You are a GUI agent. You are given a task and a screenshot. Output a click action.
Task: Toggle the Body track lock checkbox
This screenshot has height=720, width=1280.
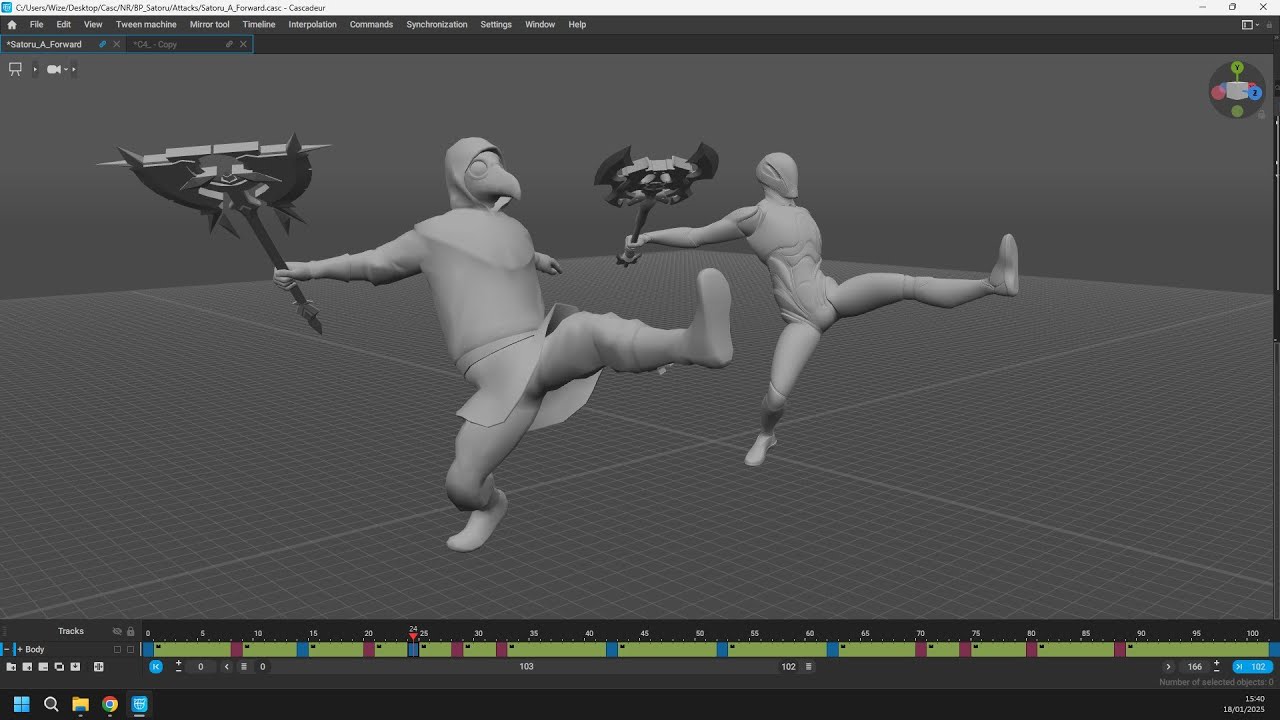[130, 650]
